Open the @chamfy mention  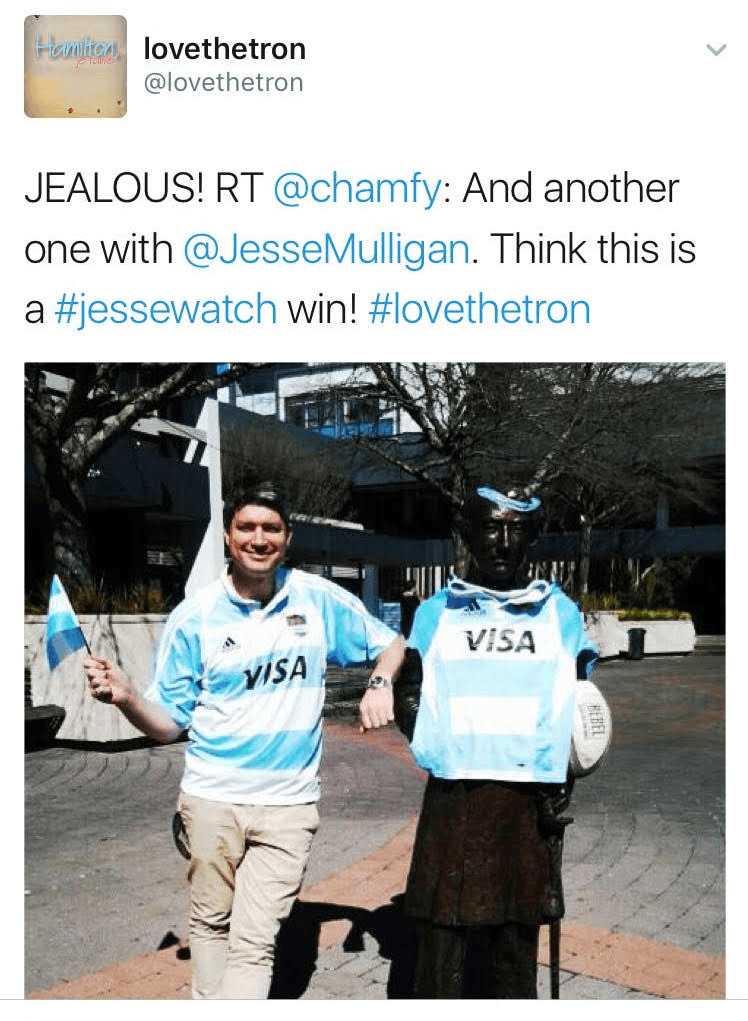[x=358, y=189]
